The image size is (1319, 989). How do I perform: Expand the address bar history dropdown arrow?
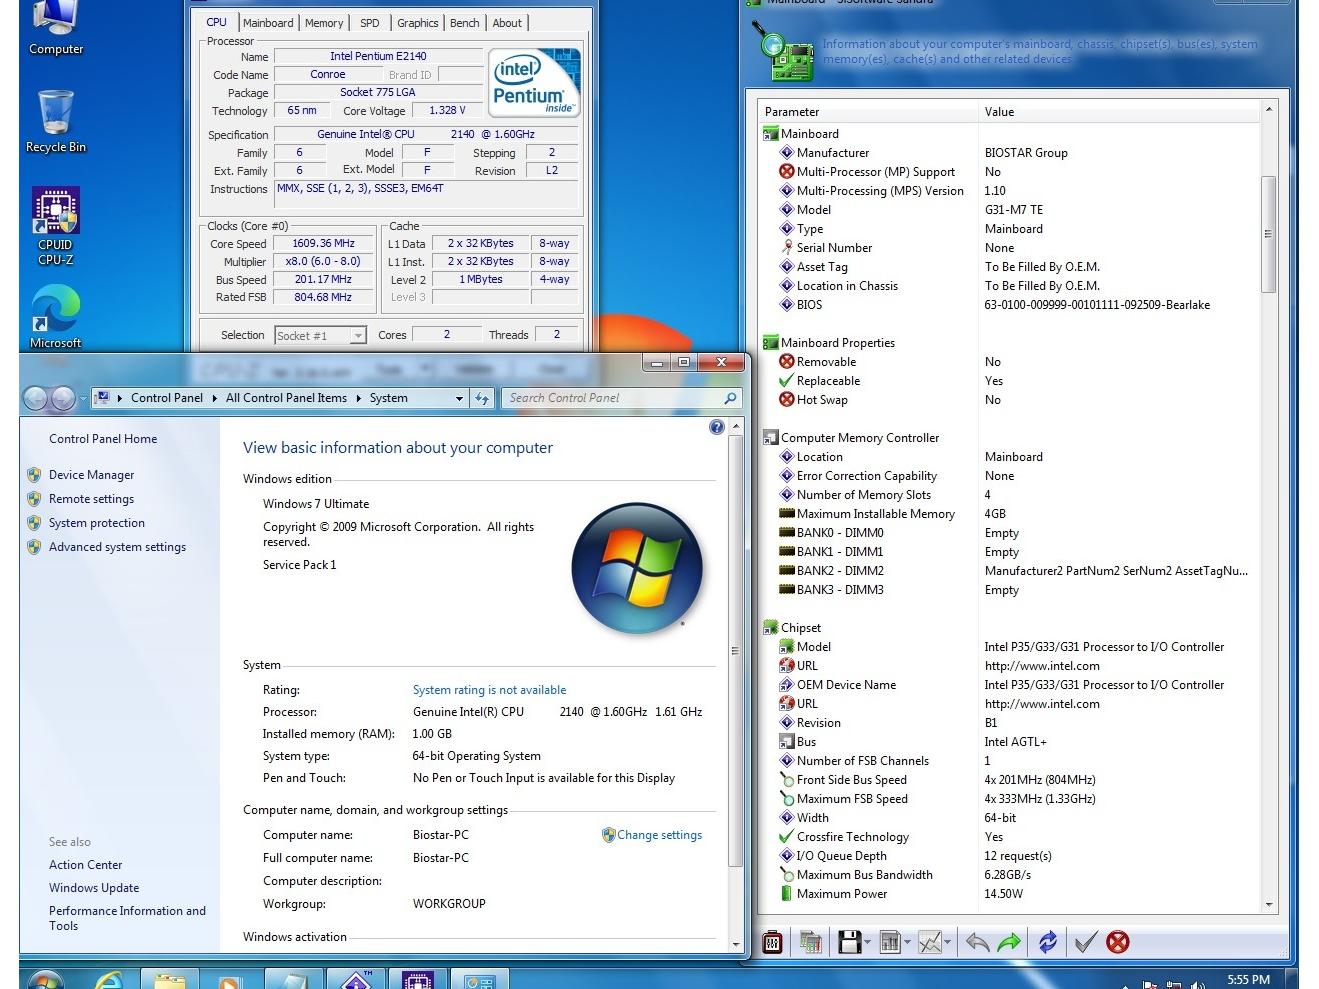click(x=459, y=398)
